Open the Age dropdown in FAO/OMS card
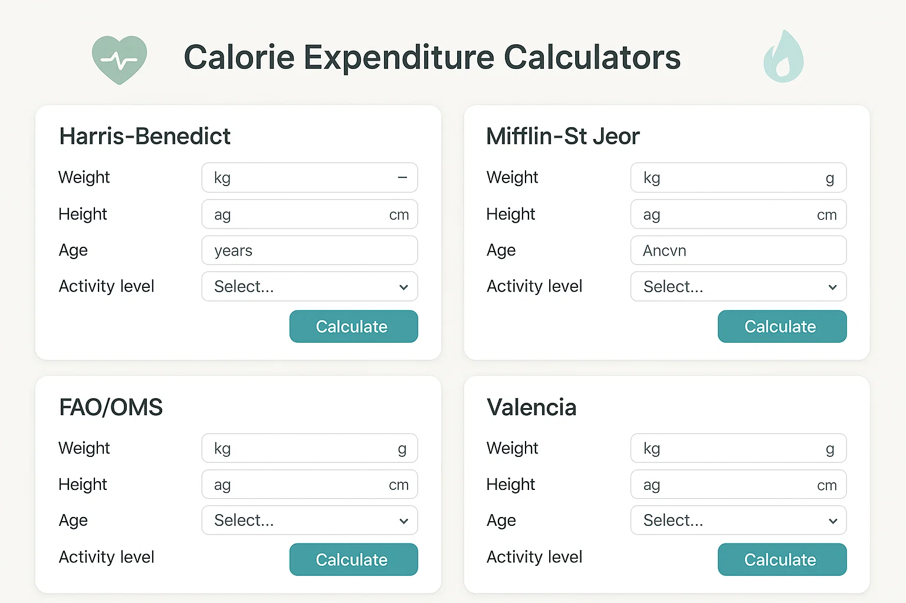 309,520
